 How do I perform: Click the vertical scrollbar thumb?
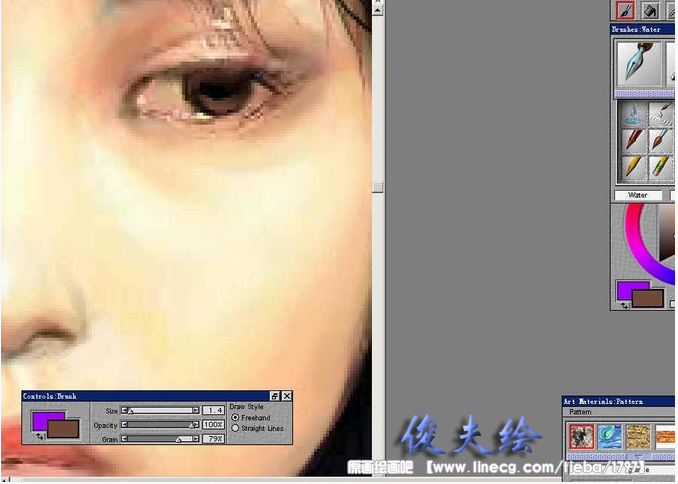click(377, 187)
